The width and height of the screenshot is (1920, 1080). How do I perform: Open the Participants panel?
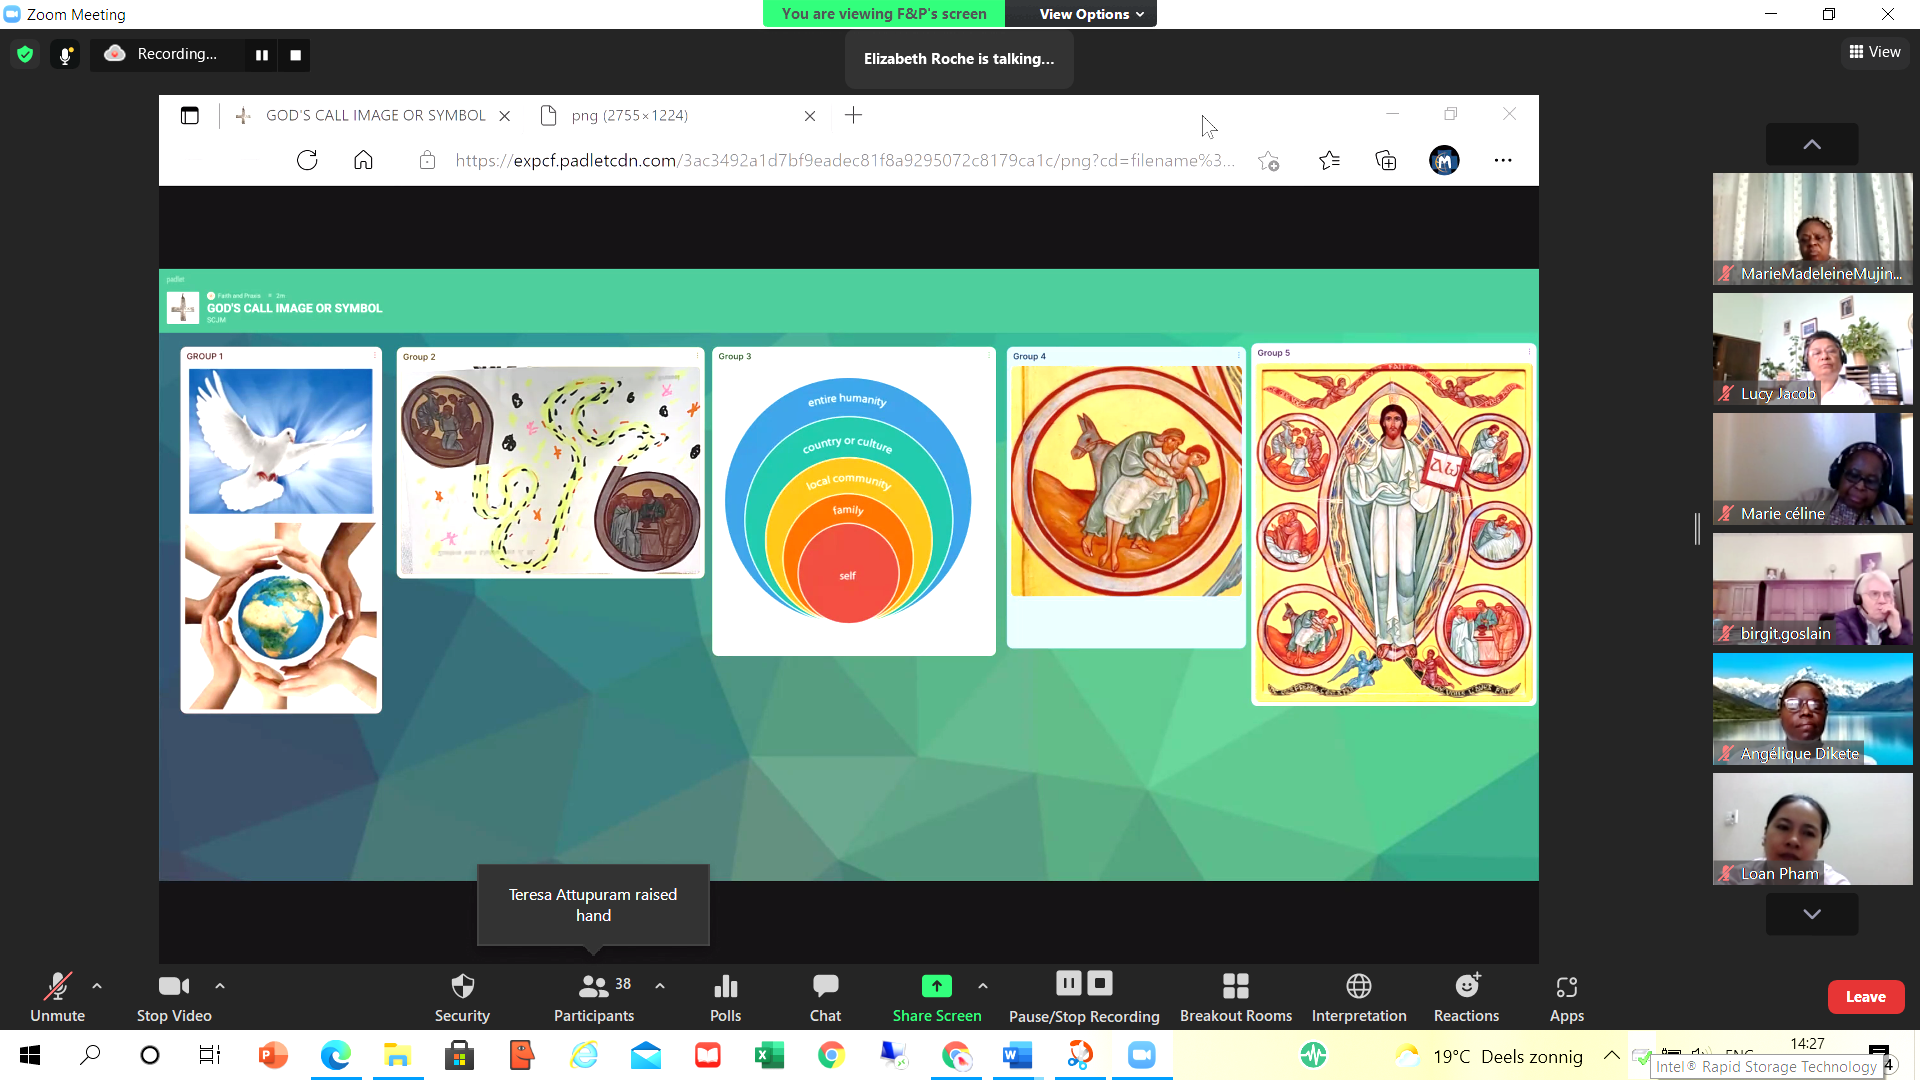594,997
